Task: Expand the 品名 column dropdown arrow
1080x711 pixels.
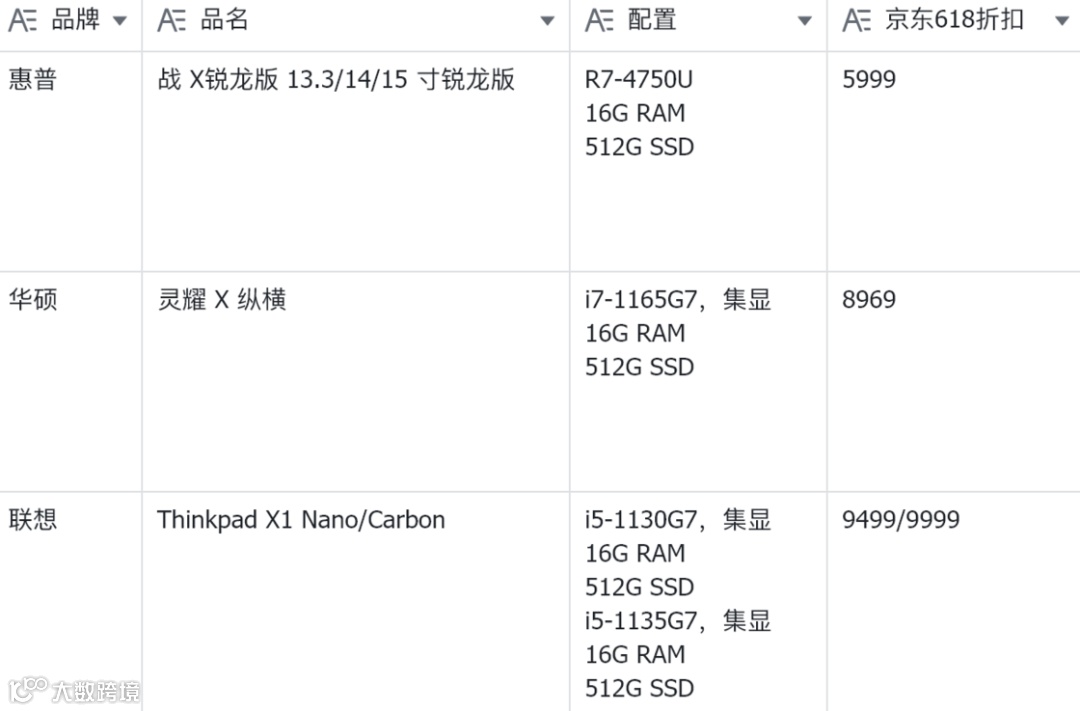Action: click(x=547, y=21)
